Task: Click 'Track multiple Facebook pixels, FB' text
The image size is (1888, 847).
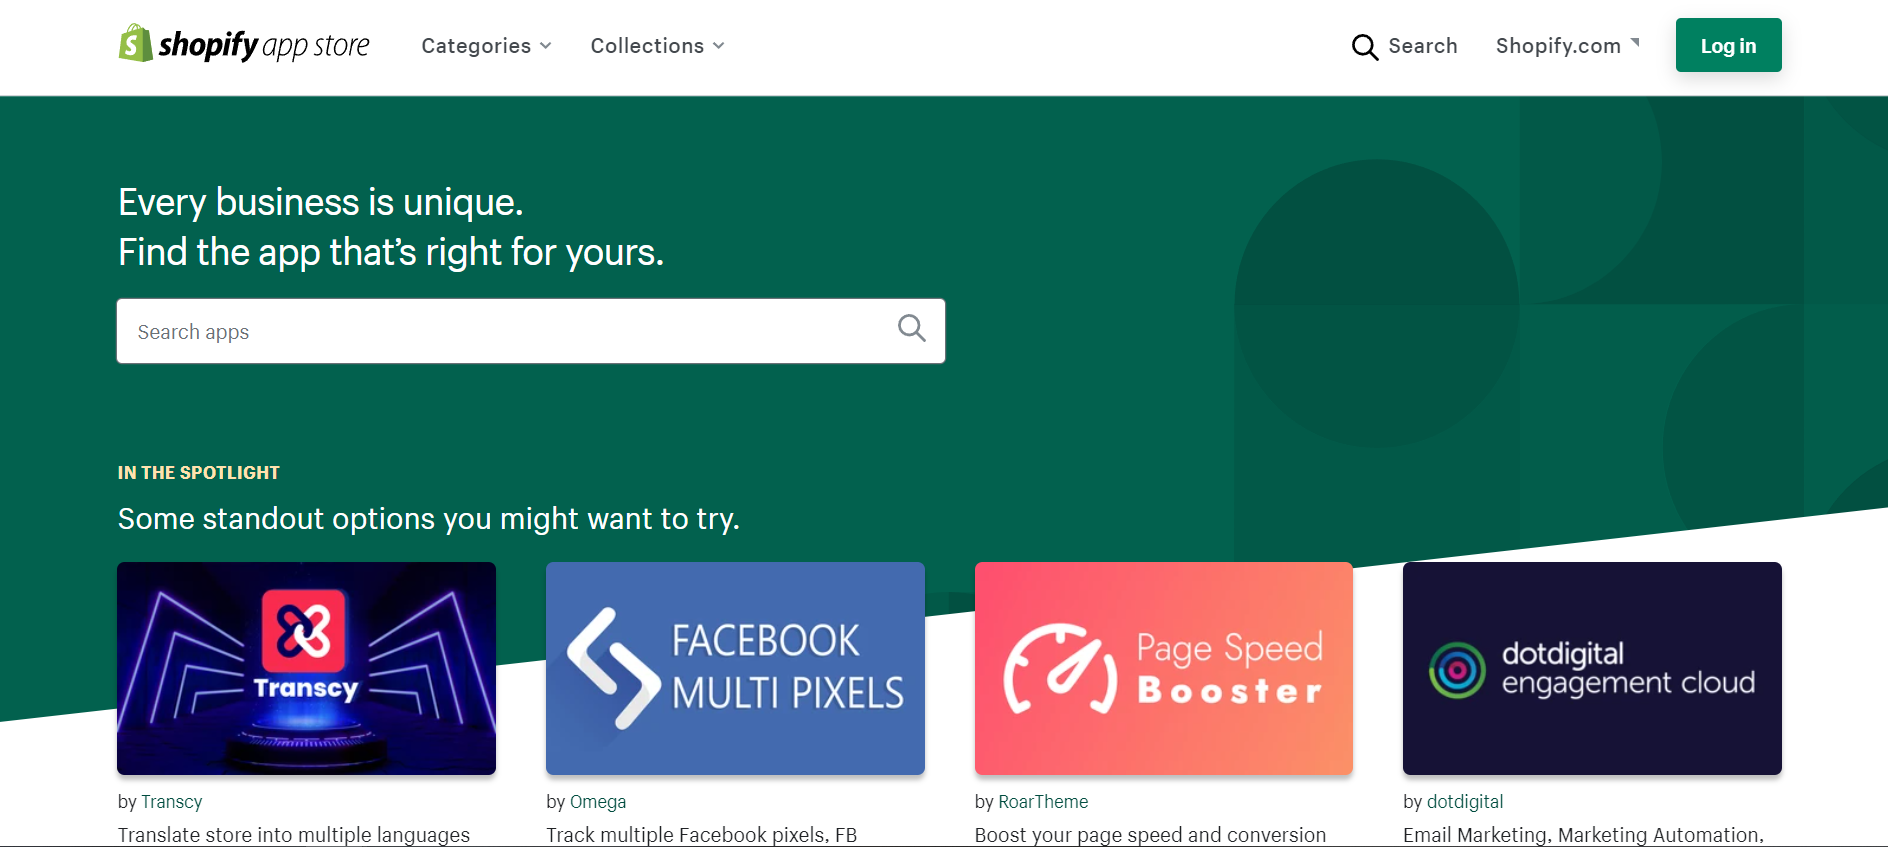Action: coord(701,835)
